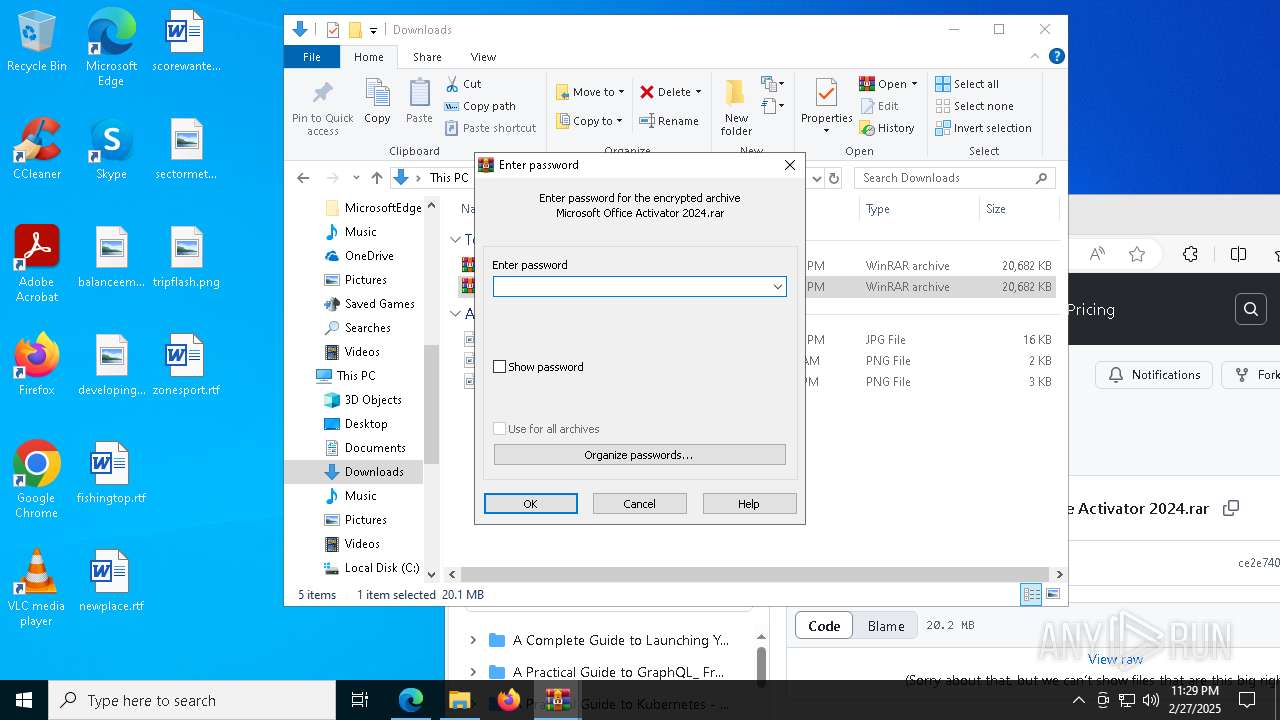Click the Explorer Help question mark icon

1056,57
